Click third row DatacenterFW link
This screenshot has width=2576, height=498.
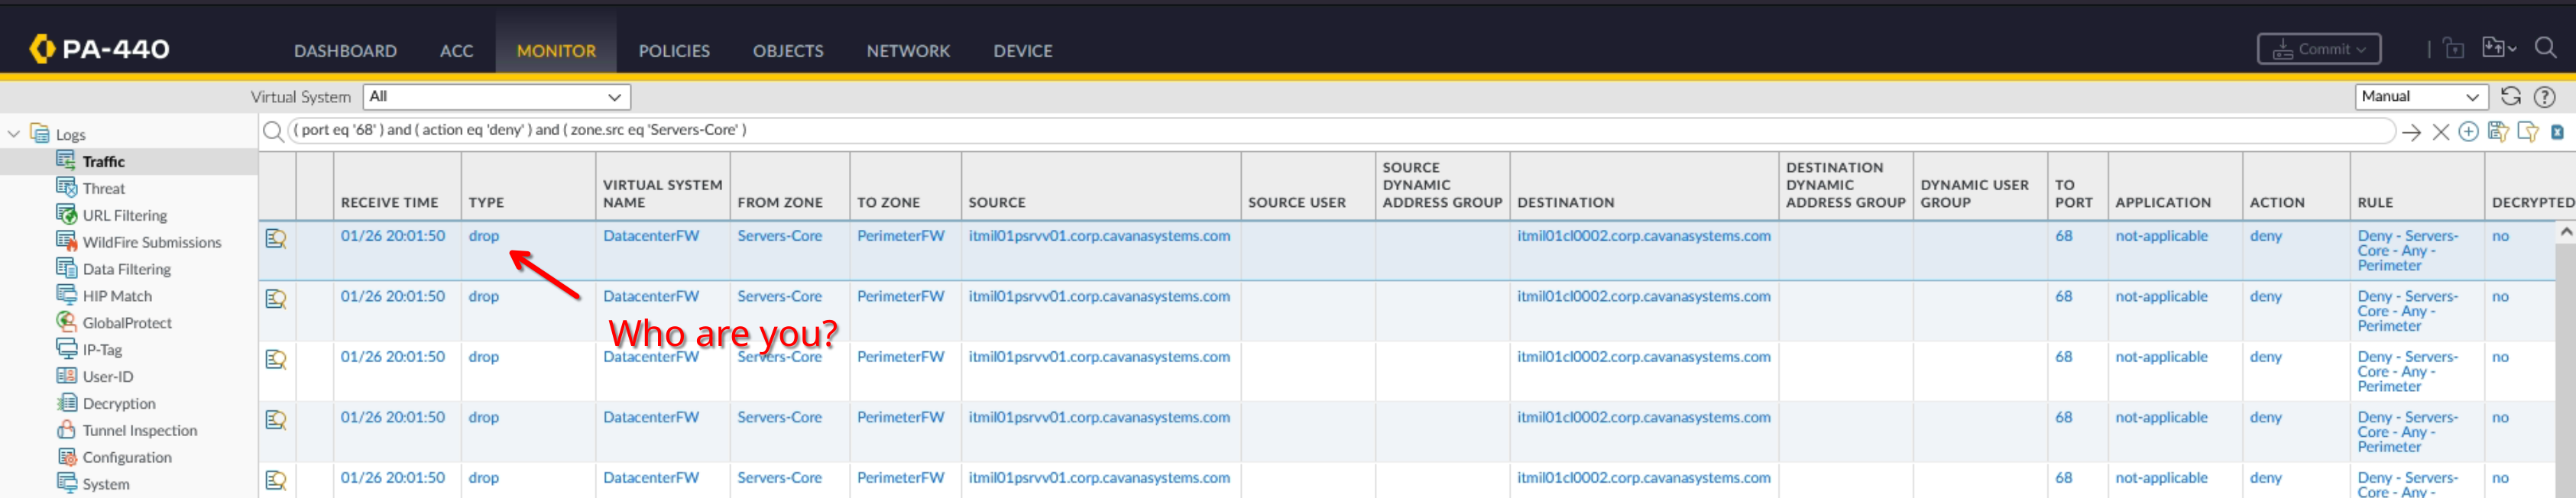point(650,357)
